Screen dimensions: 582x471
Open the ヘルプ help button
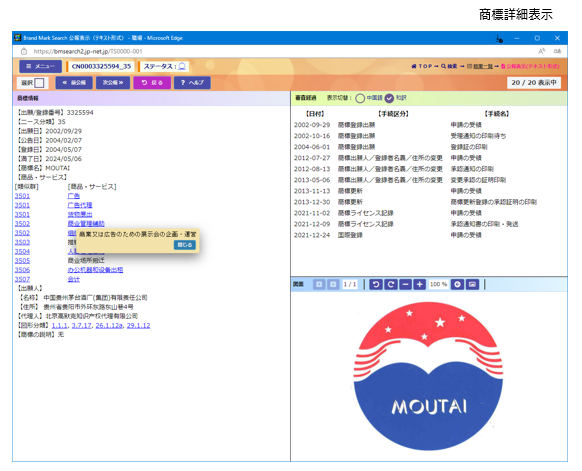192,83
